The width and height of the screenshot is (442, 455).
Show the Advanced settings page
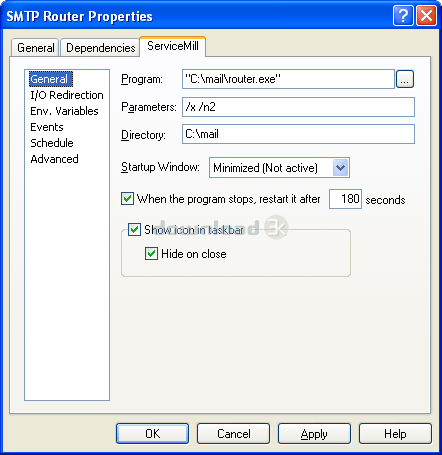click(54, 159)
